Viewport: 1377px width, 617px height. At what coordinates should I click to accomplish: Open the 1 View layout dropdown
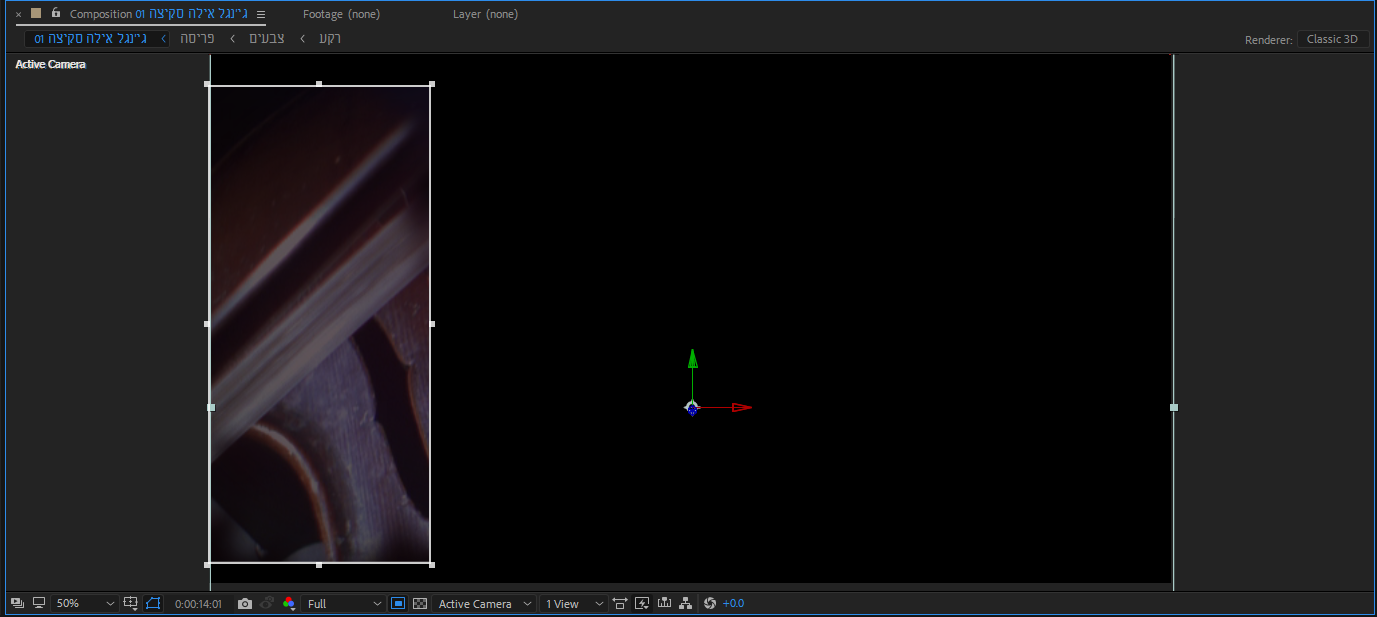point(573,604)
